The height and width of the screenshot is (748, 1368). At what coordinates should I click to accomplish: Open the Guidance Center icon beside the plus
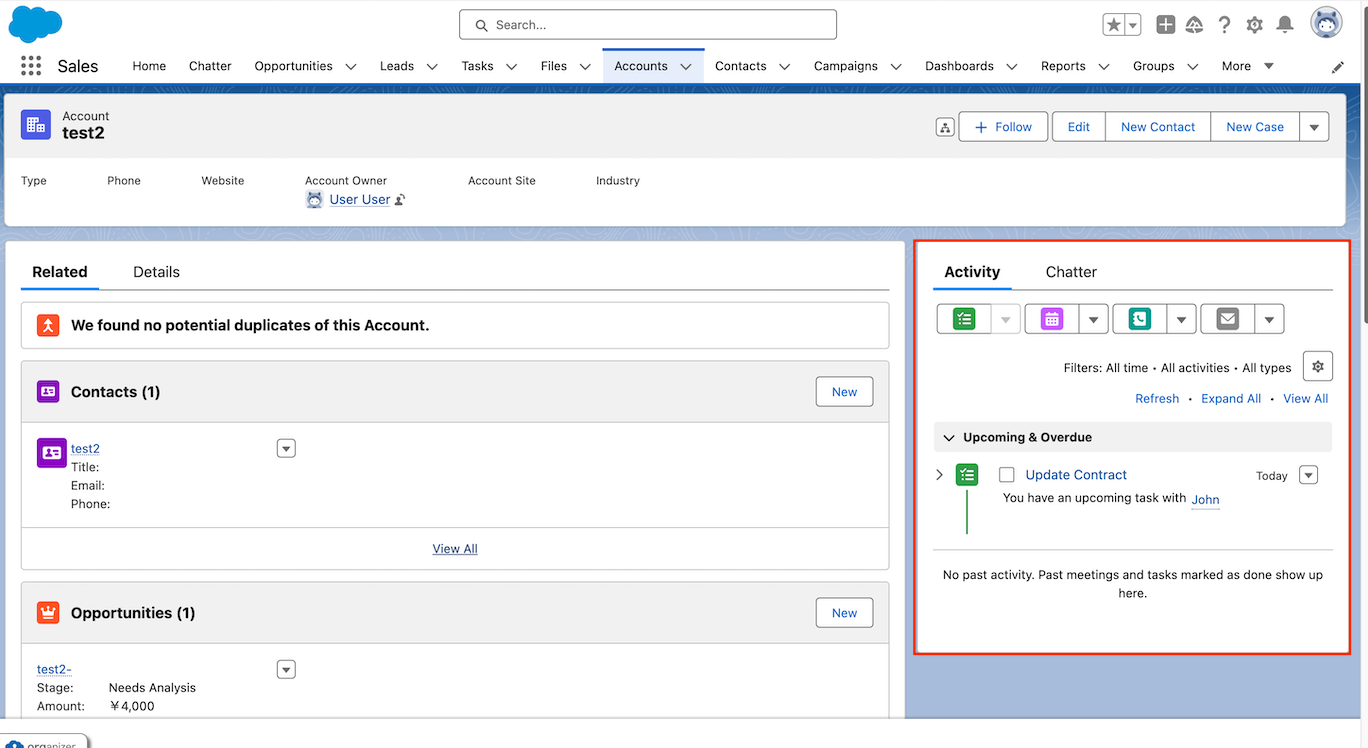click(x=1195, y=25)
